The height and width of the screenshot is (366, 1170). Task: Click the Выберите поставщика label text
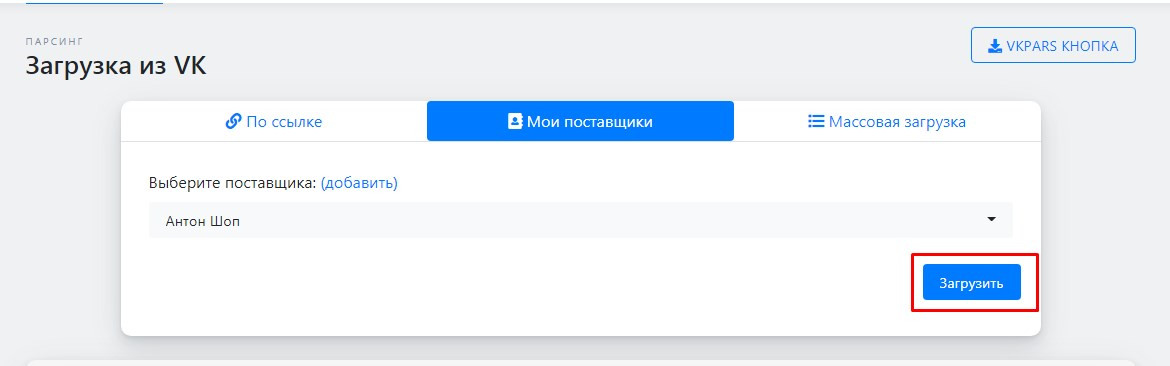pos(233,183)
